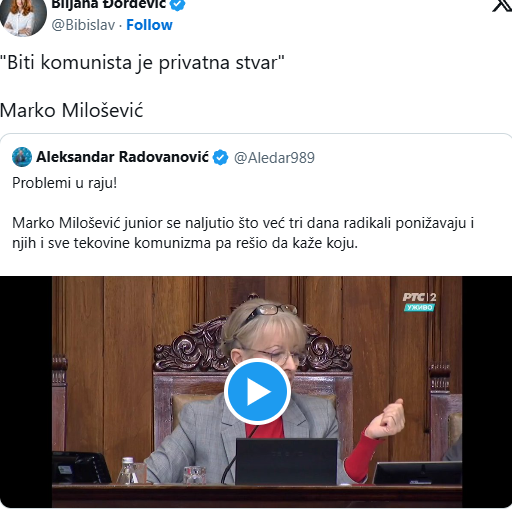The image size is (512, 512).
Task: Click the left black letterbox of the video
Action: coord(26,392)
